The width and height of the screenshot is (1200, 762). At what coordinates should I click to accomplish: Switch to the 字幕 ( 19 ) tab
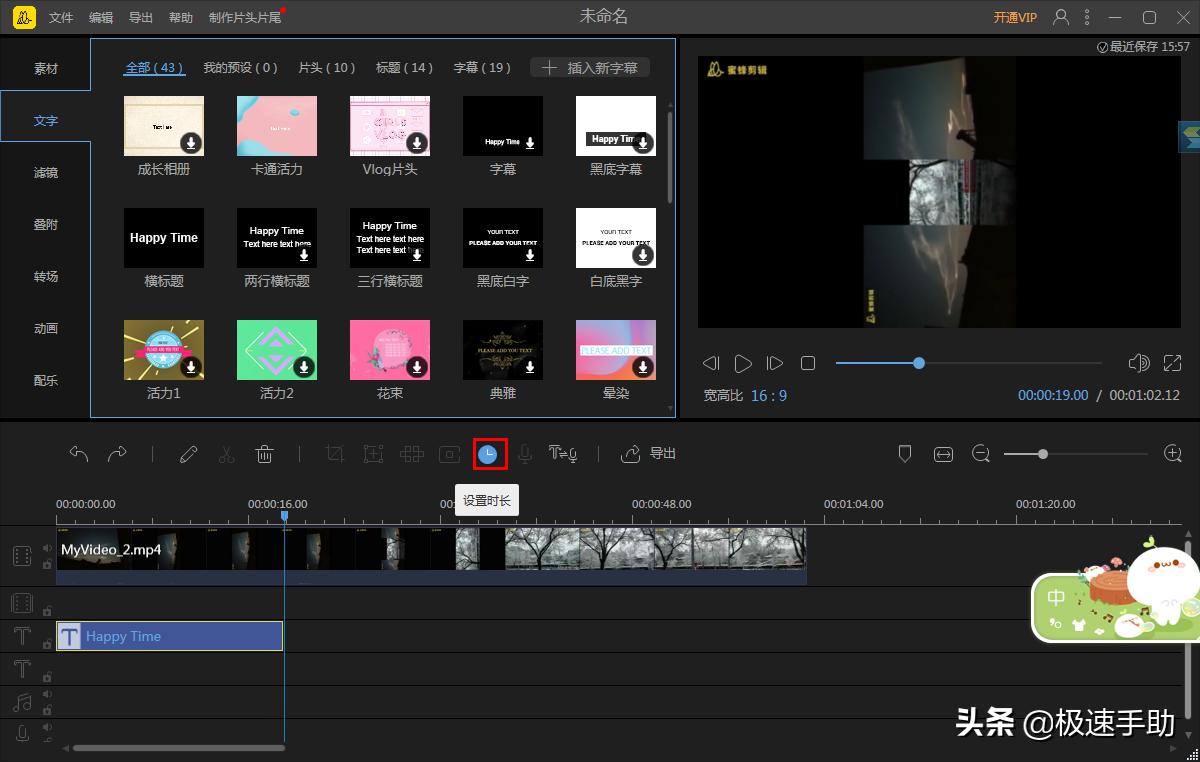tap(482, 68)
